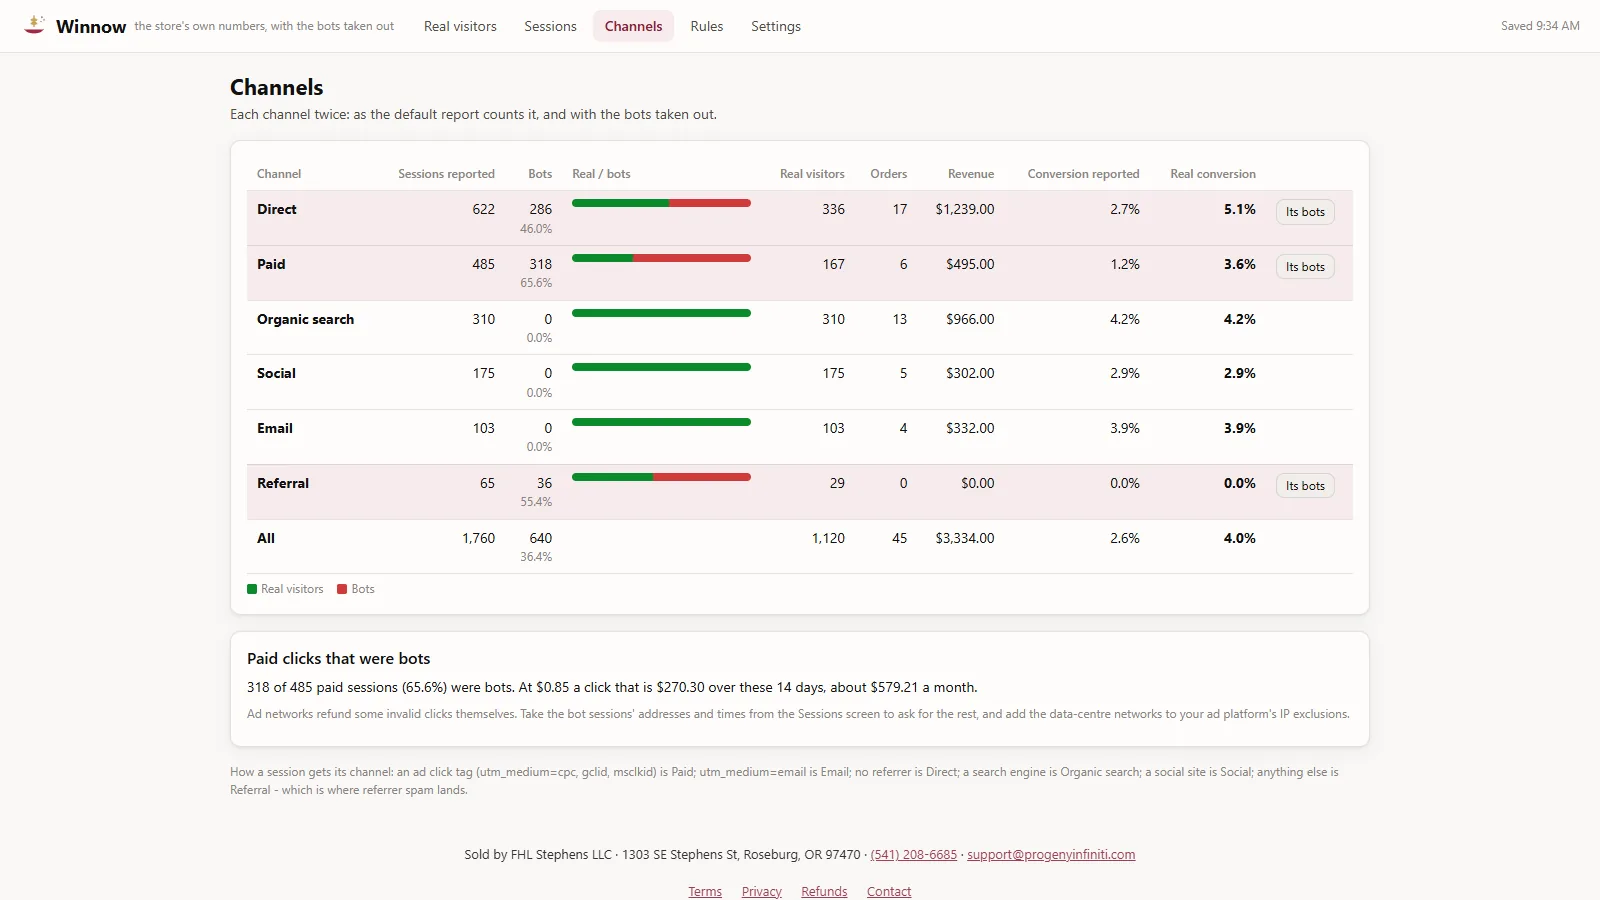The height and width of the screenshot is (900, 1600).
Task: Click the Referral real/bots bar
Action: tap(661, 477)
